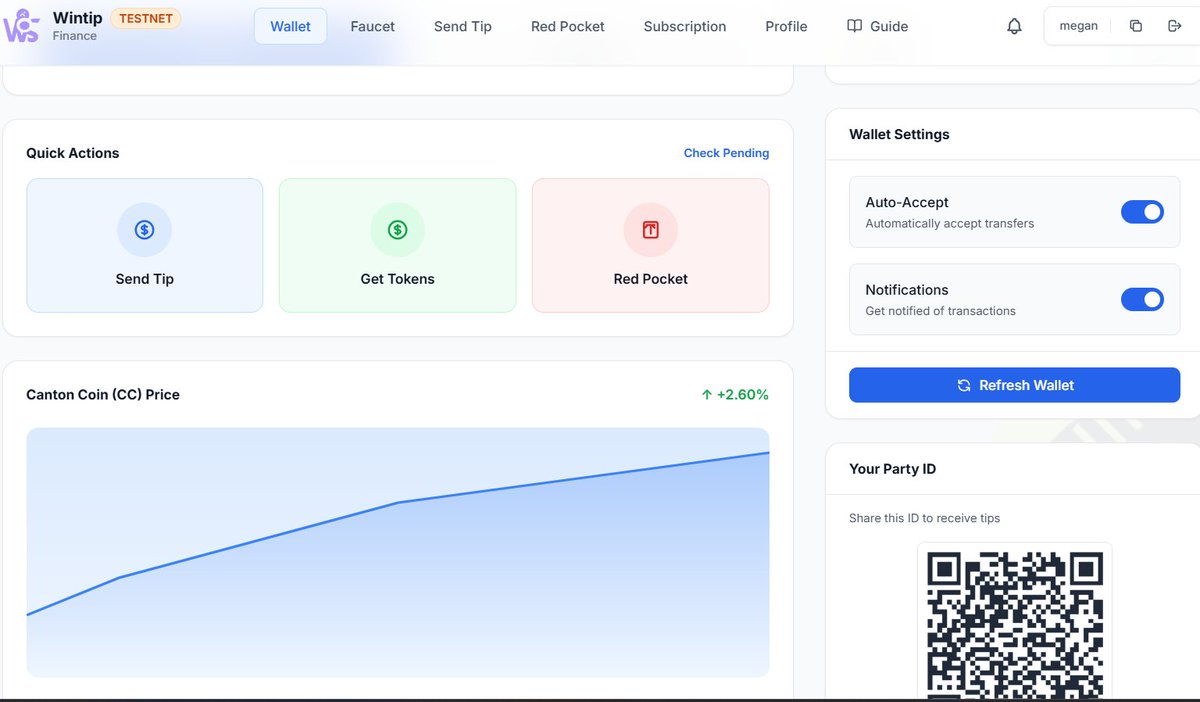Open the notifications bell
This screenshot has height=702, width=1200.
[x=1014, y=26]
